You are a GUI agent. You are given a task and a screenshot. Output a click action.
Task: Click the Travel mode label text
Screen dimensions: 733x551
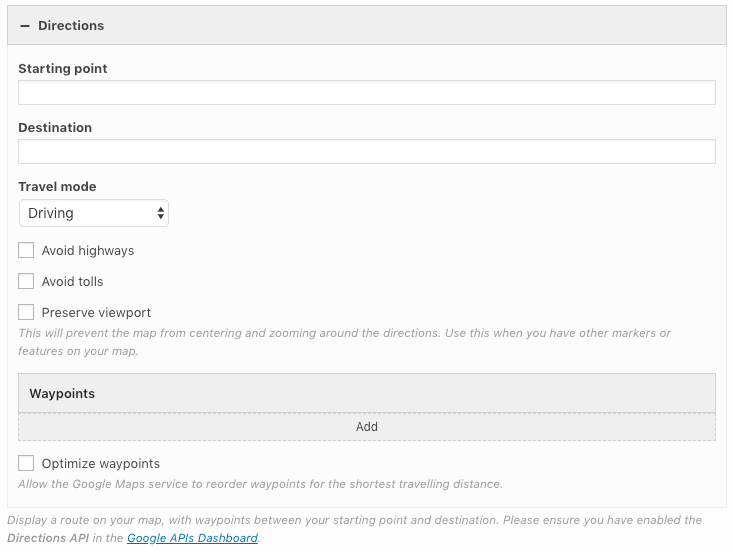click(x=57, y=187)
